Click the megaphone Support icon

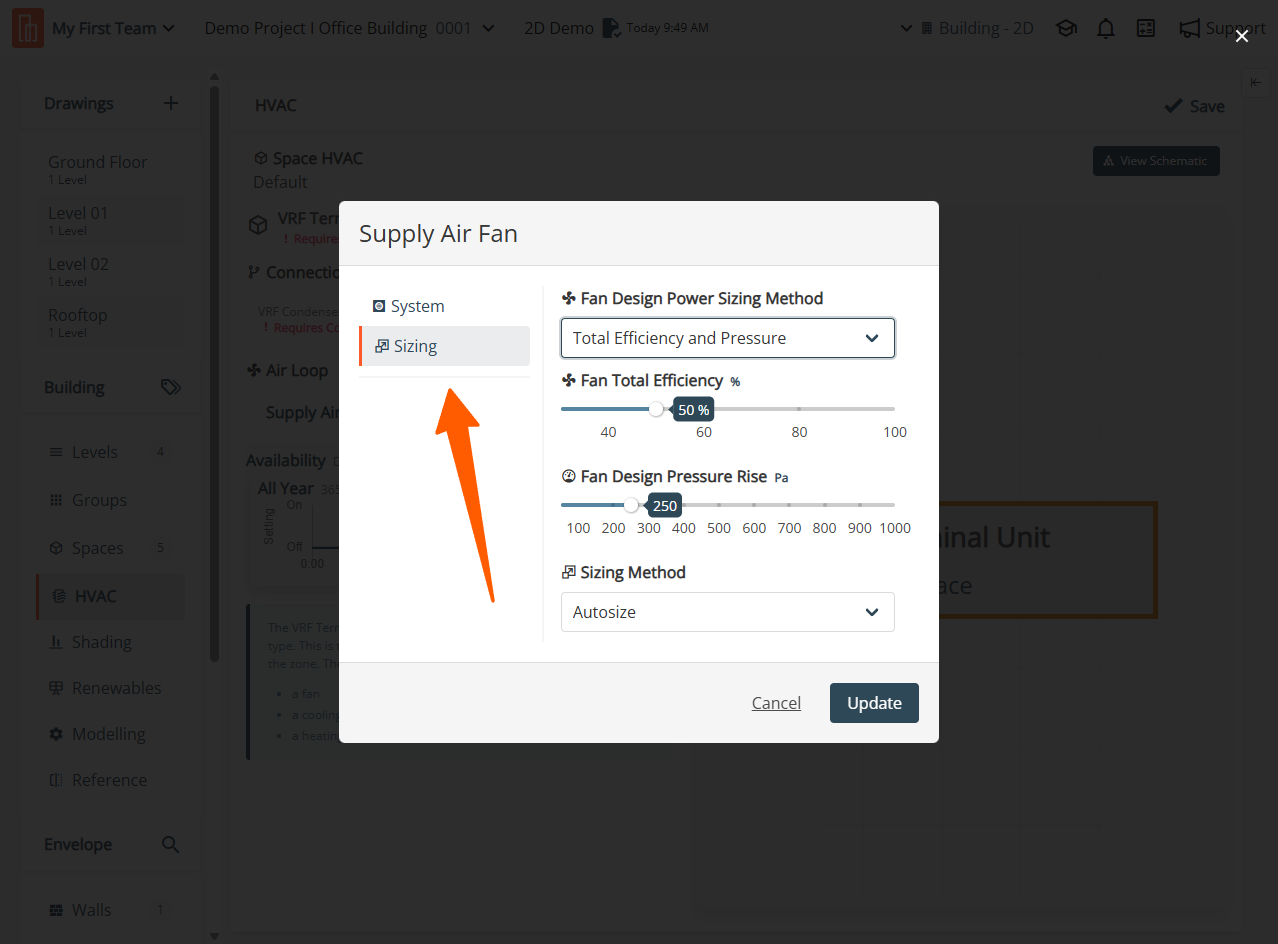(x=1189, y=29)
